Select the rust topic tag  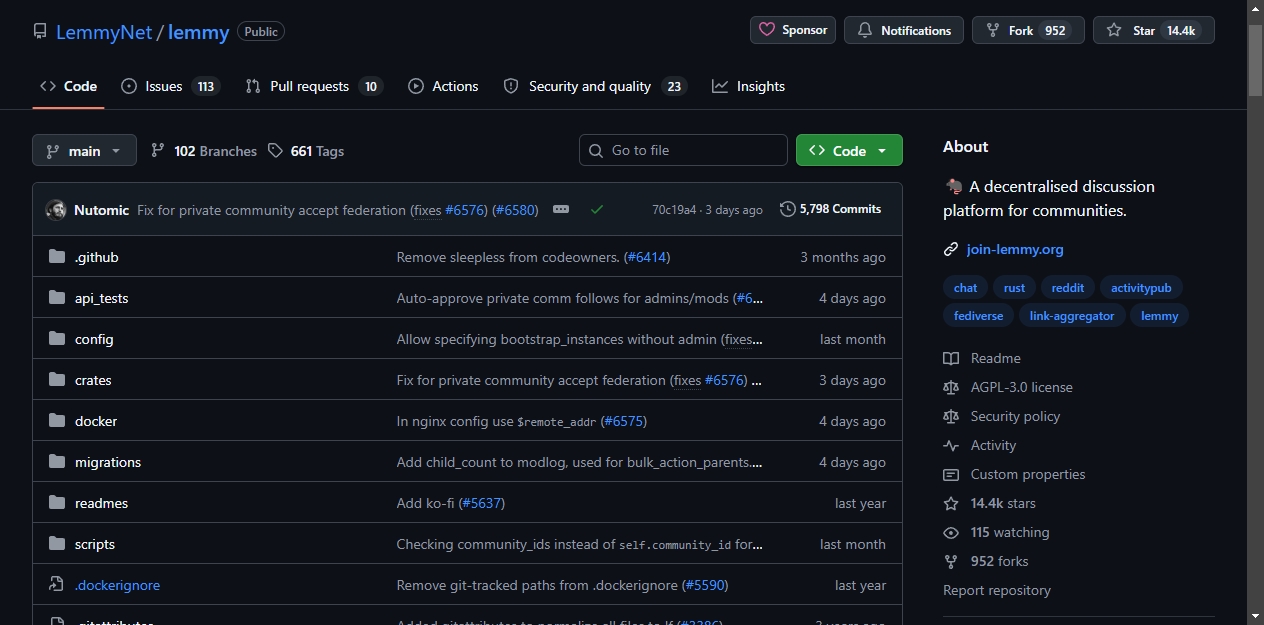1014,287
